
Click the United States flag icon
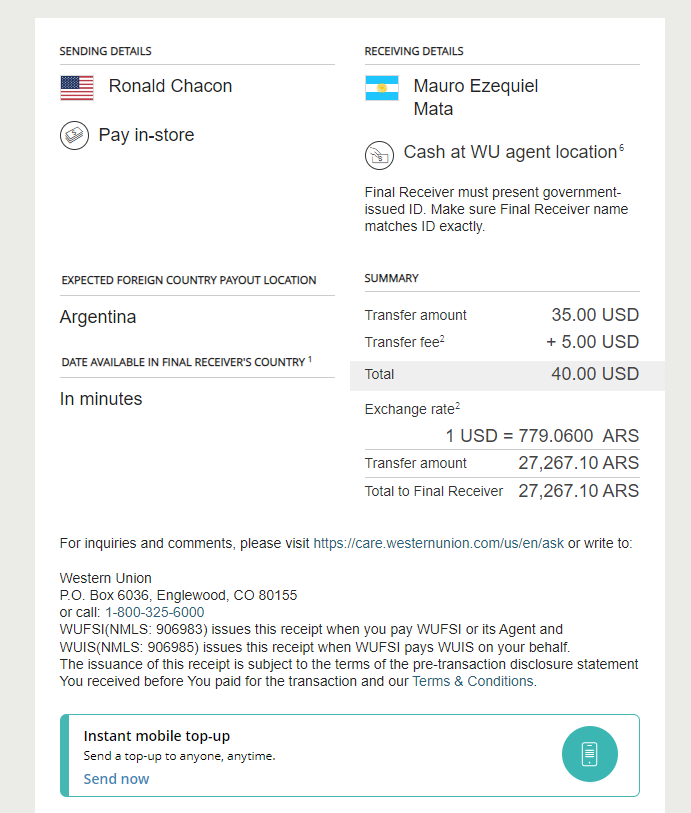click(x=77, y=88)
